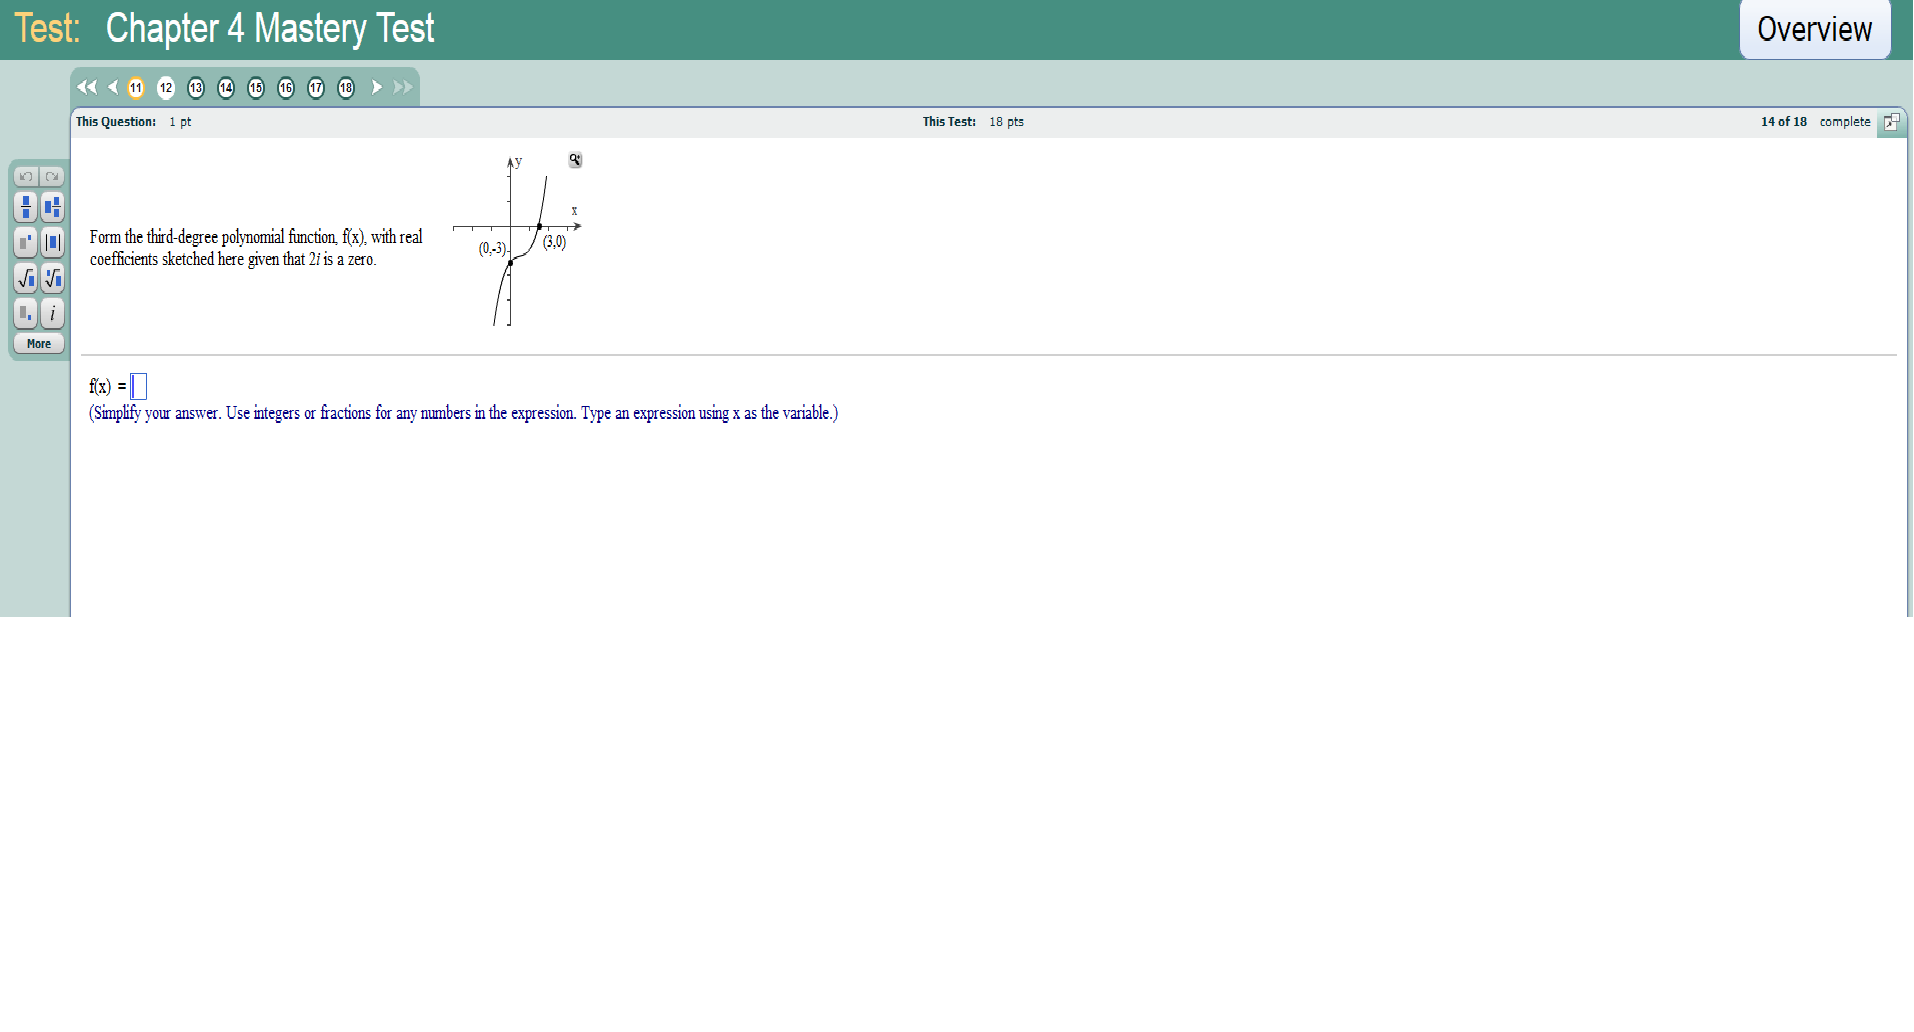Click the 'This Question:' label
1914x1032 pixels.
click(116, 121)
